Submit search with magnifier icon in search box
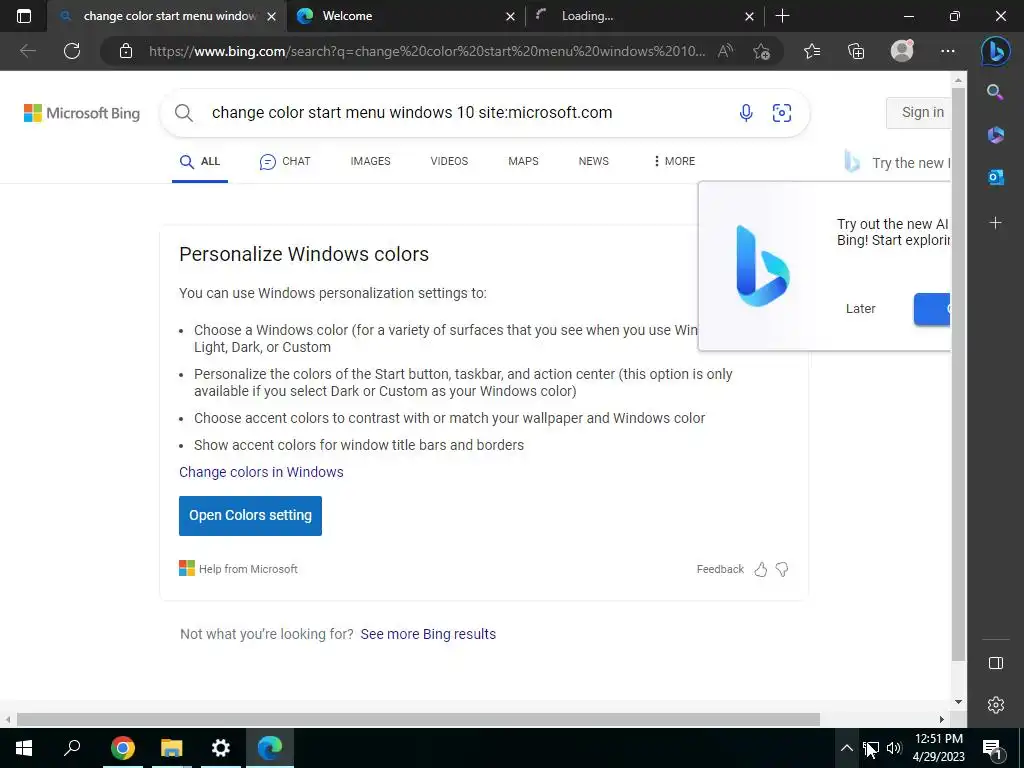Screen dimensions: 1024x768 tap(184, 113)
